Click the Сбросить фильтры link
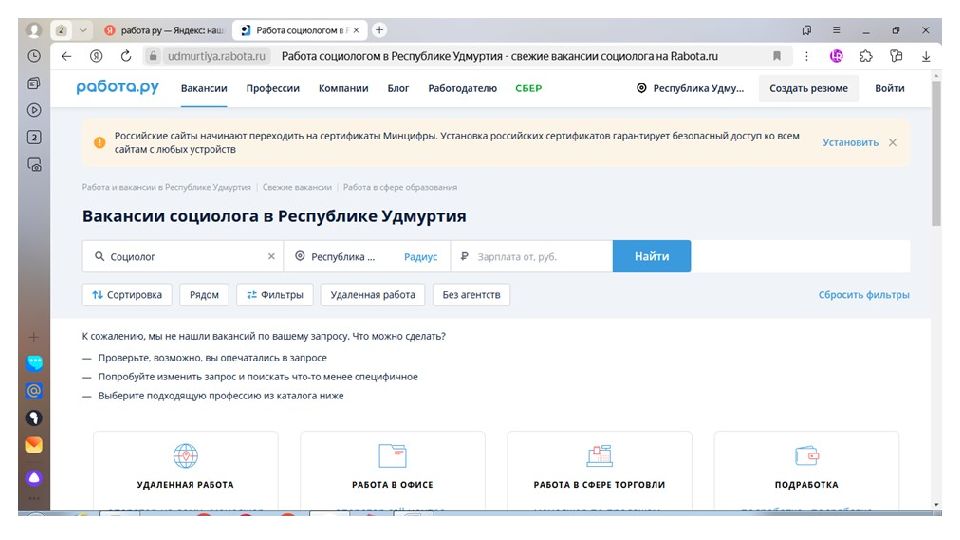This screenshot has height=540, width=960. [x=864, y=295]
